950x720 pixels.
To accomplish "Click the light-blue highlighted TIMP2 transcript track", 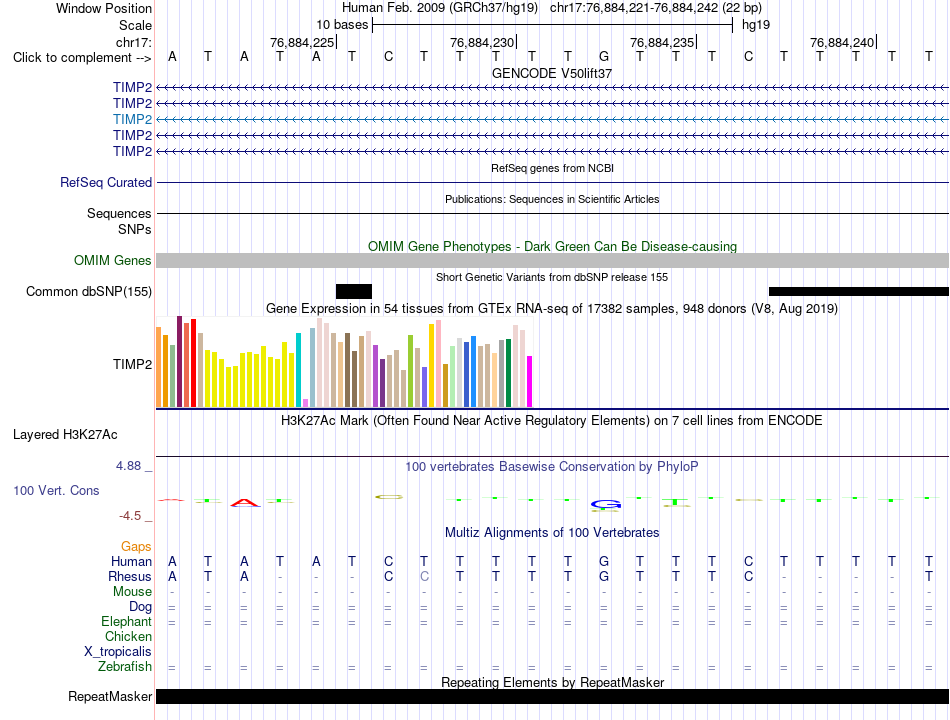I will tap(552, 119).
